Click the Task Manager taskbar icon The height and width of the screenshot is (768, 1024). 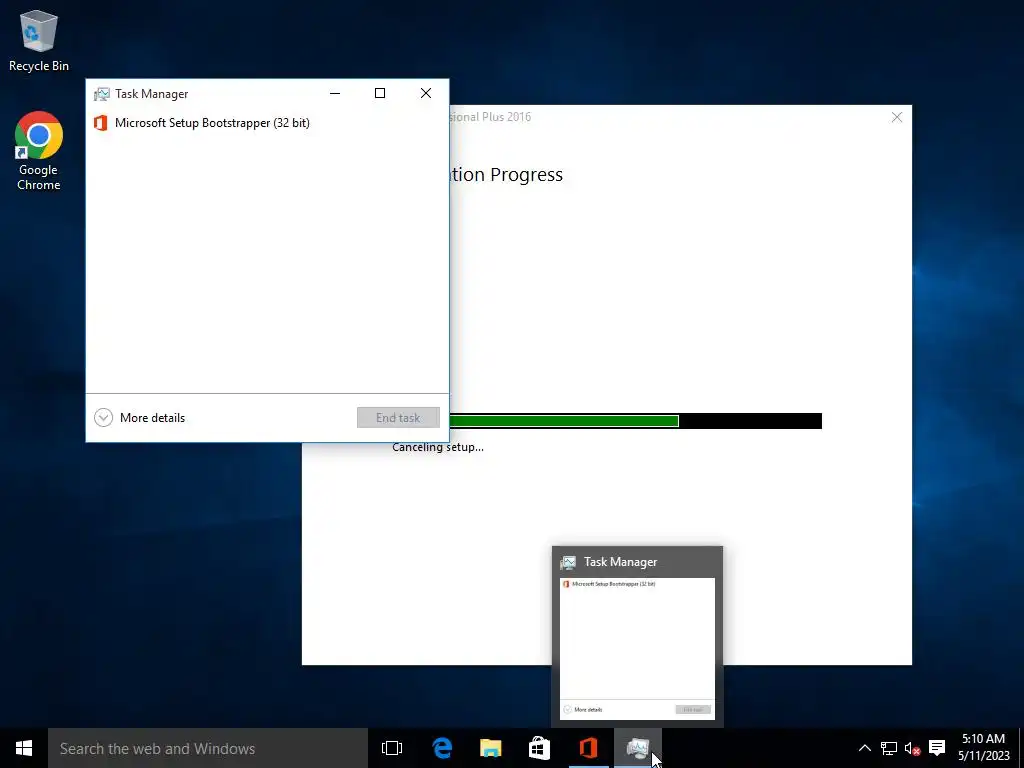pyautogui.click(x=637, y=748)
